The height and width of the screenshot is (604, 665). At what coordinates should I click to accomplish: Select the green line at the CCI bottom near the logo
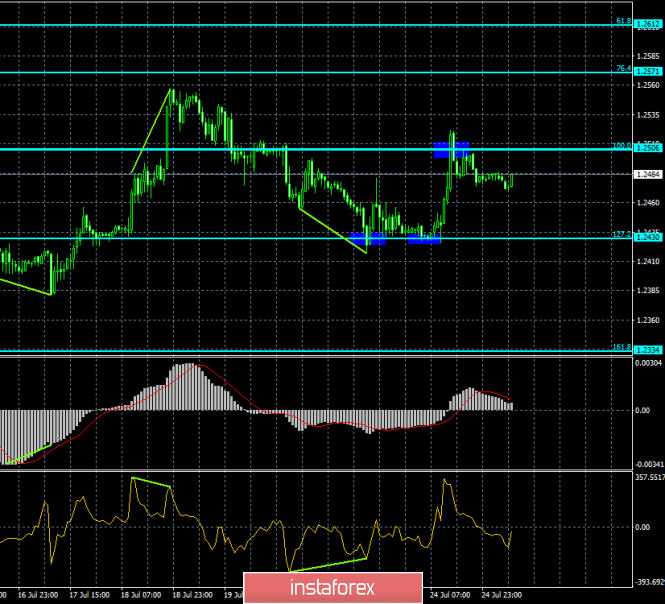329,565
